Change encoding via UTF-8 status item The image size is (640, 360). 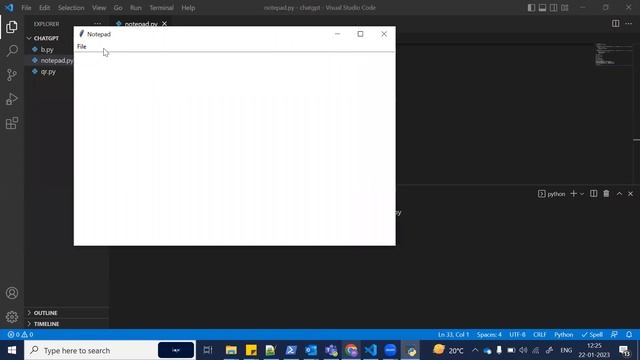click(x=517, y=334)
